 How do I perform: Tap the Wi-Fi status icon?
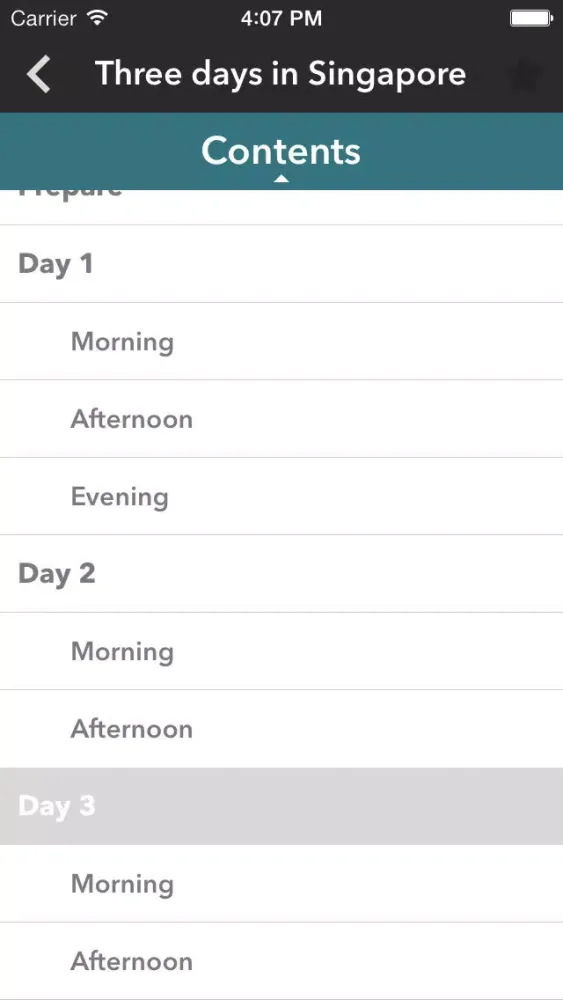[x=98, y=18]
